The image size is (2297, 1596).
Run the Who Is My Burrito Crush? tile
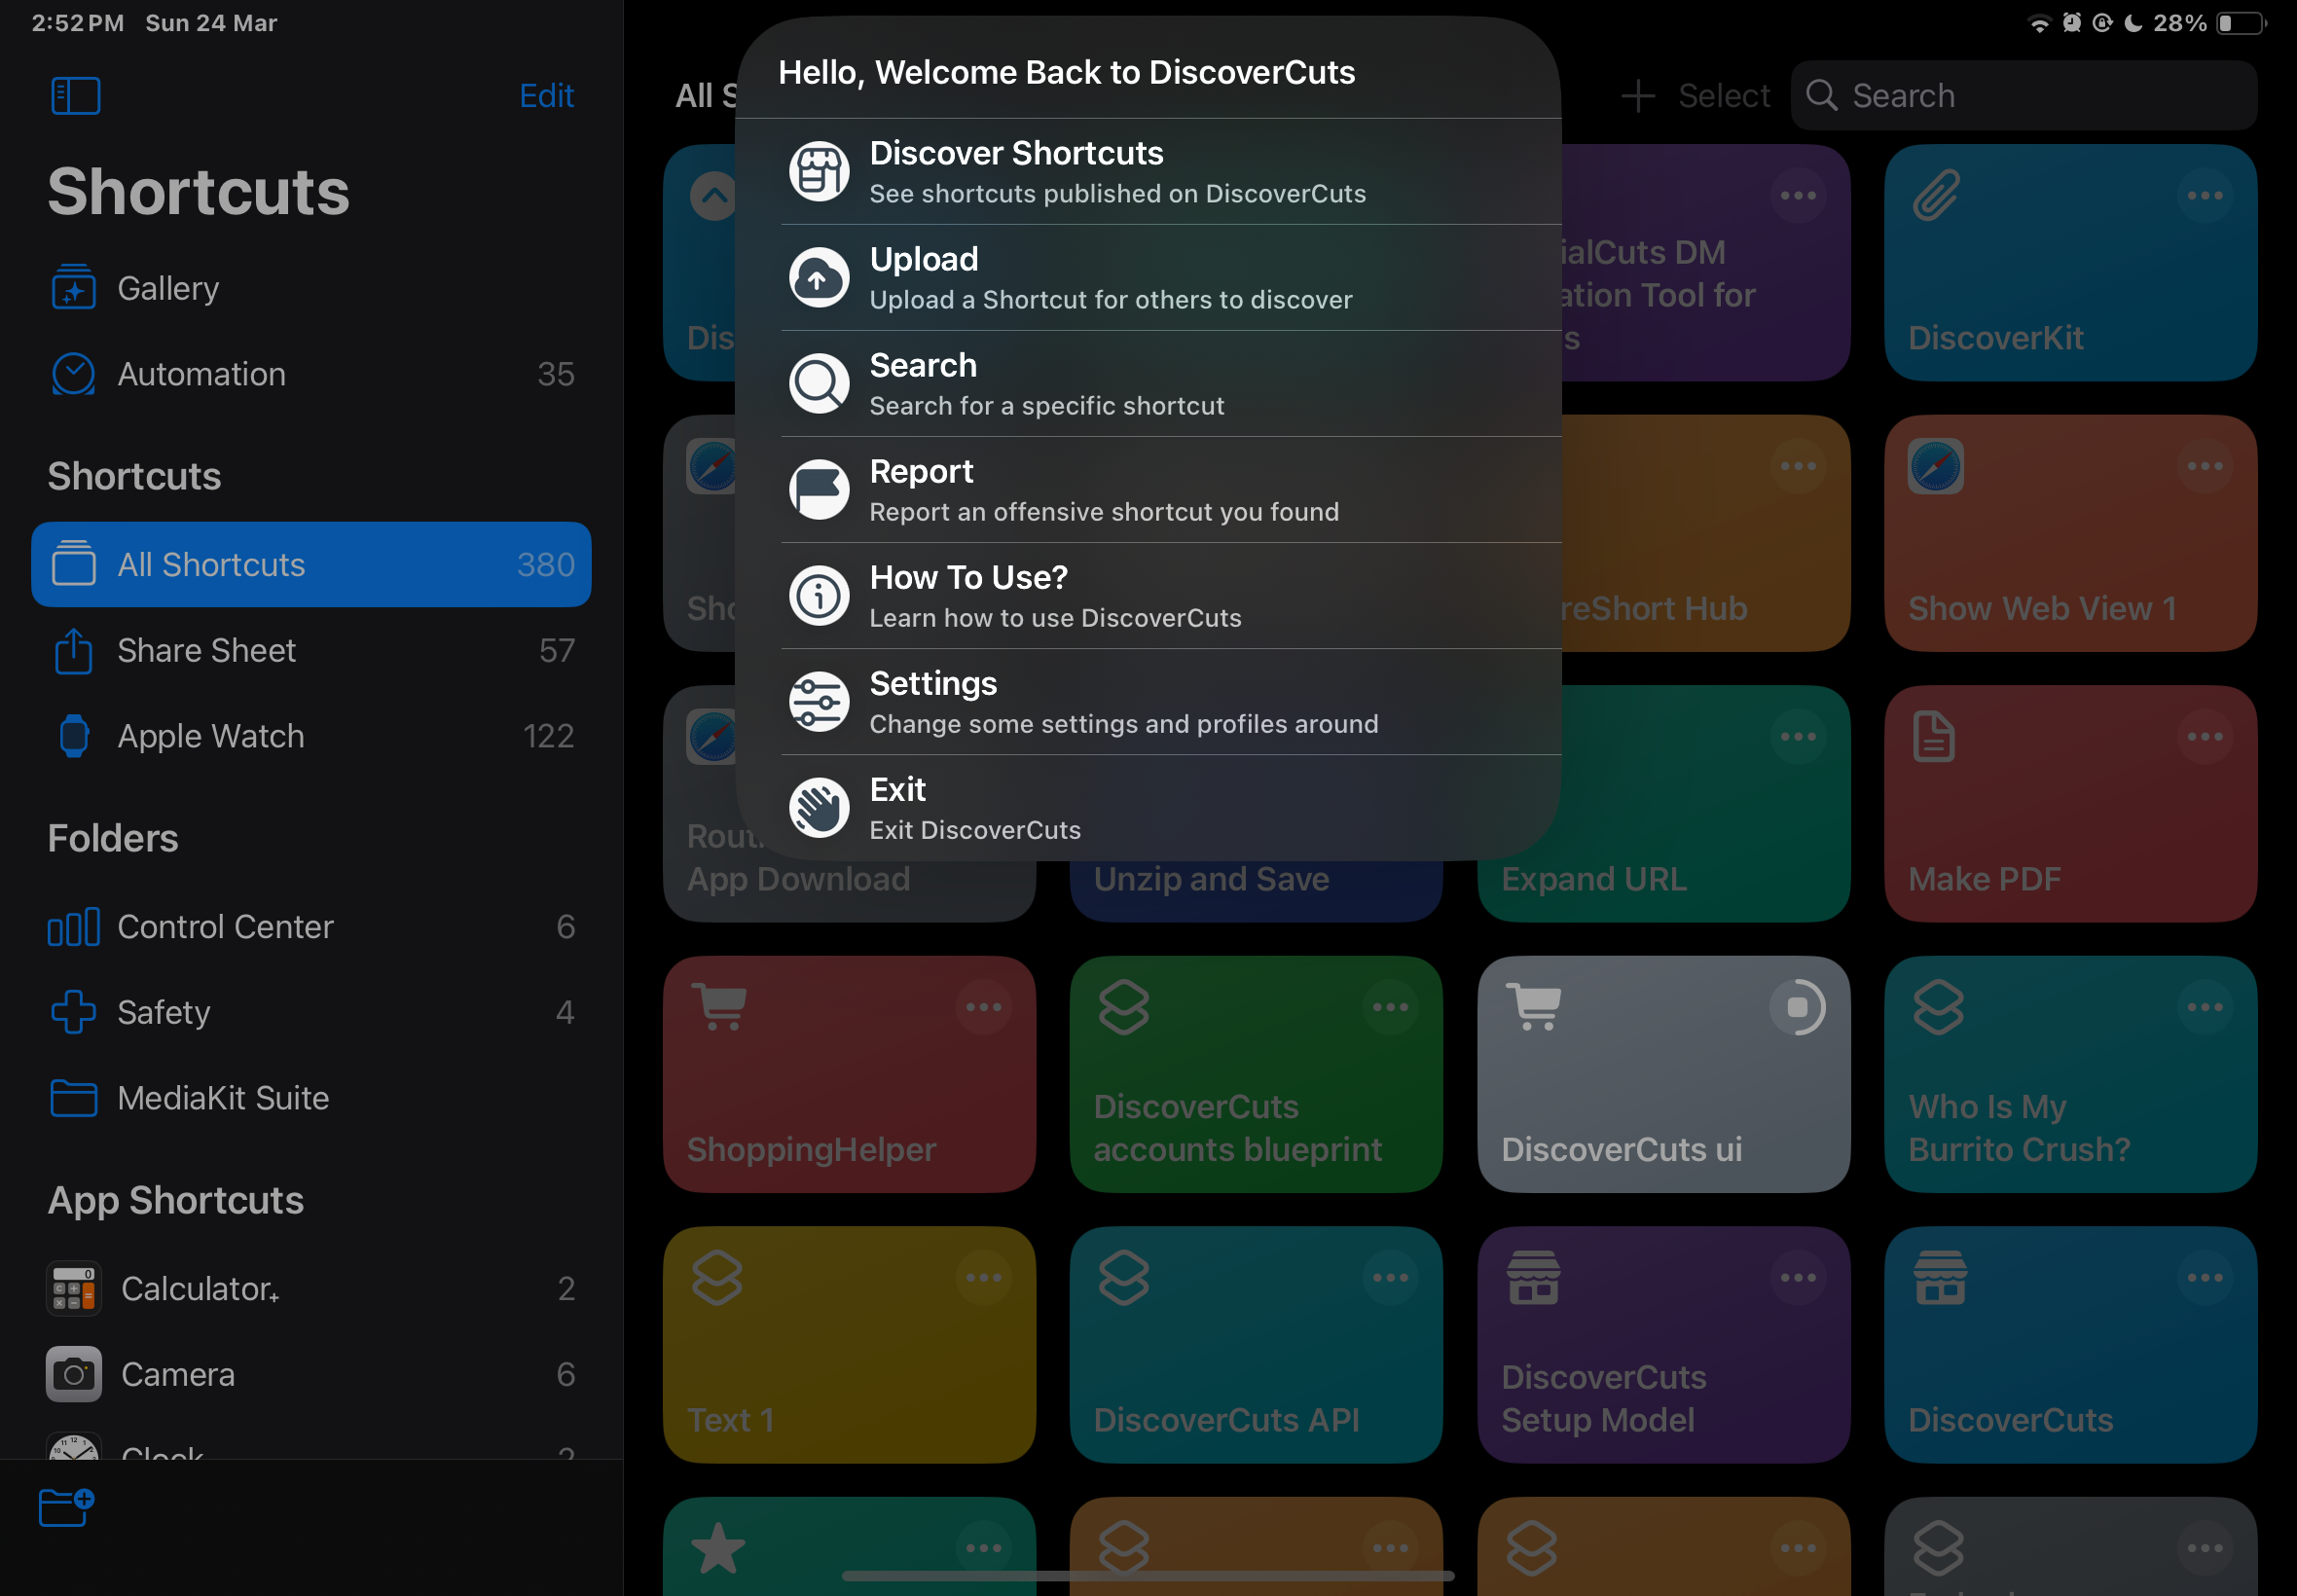click(2070, 1074)
